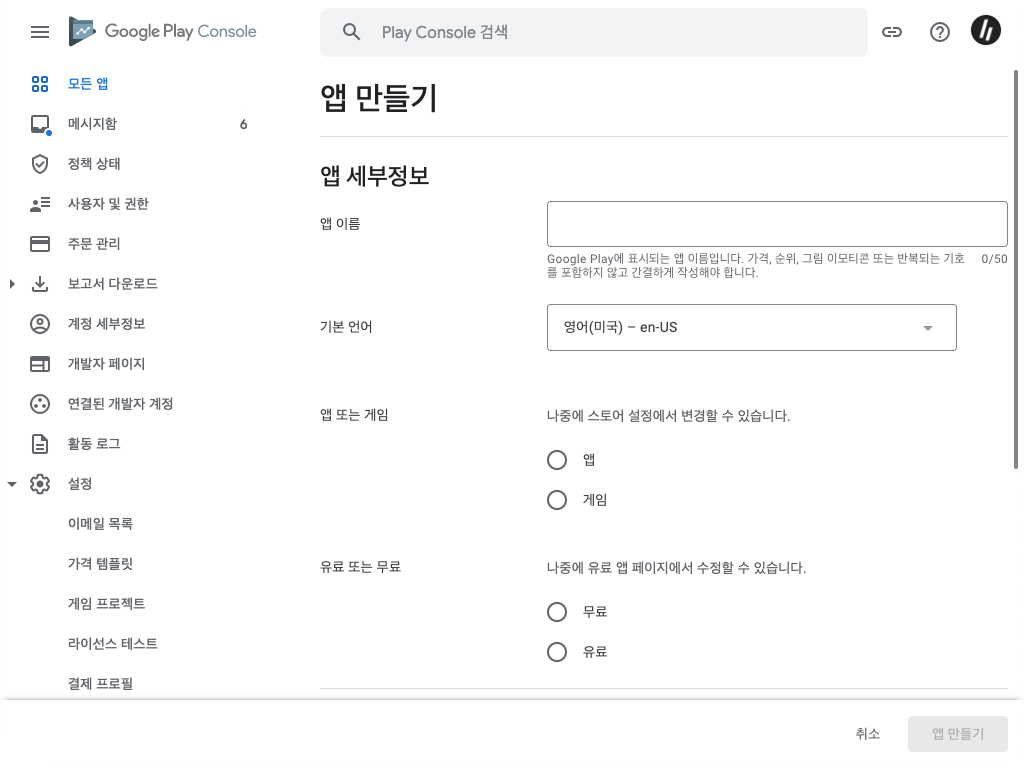Viewport: 1024px width, 768px height.
Task: Click the 개발자 페이지 web page icon
Action: [40, 364]
